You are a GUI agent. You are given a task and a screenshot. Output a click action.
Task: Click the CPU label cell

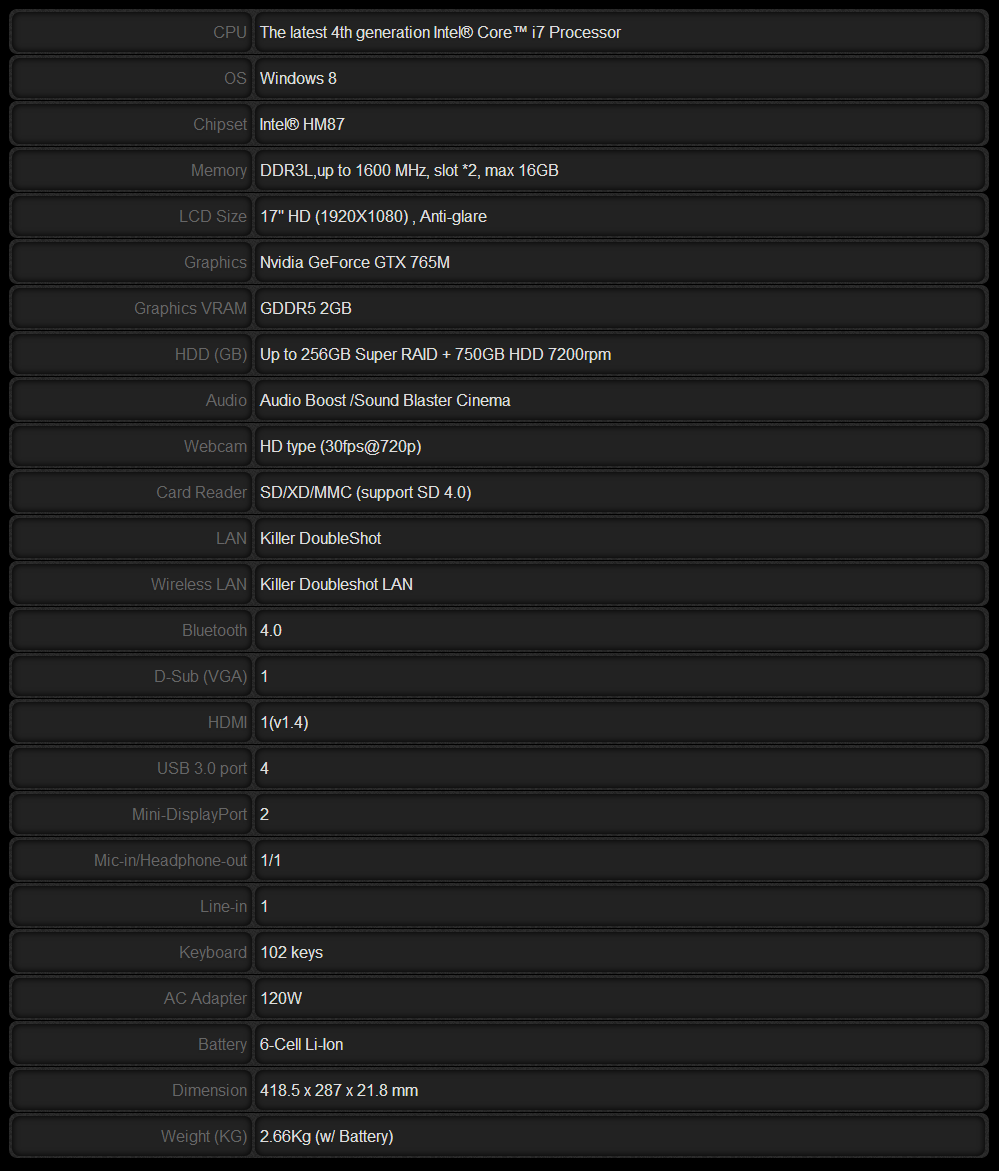[x=131, y=32]
